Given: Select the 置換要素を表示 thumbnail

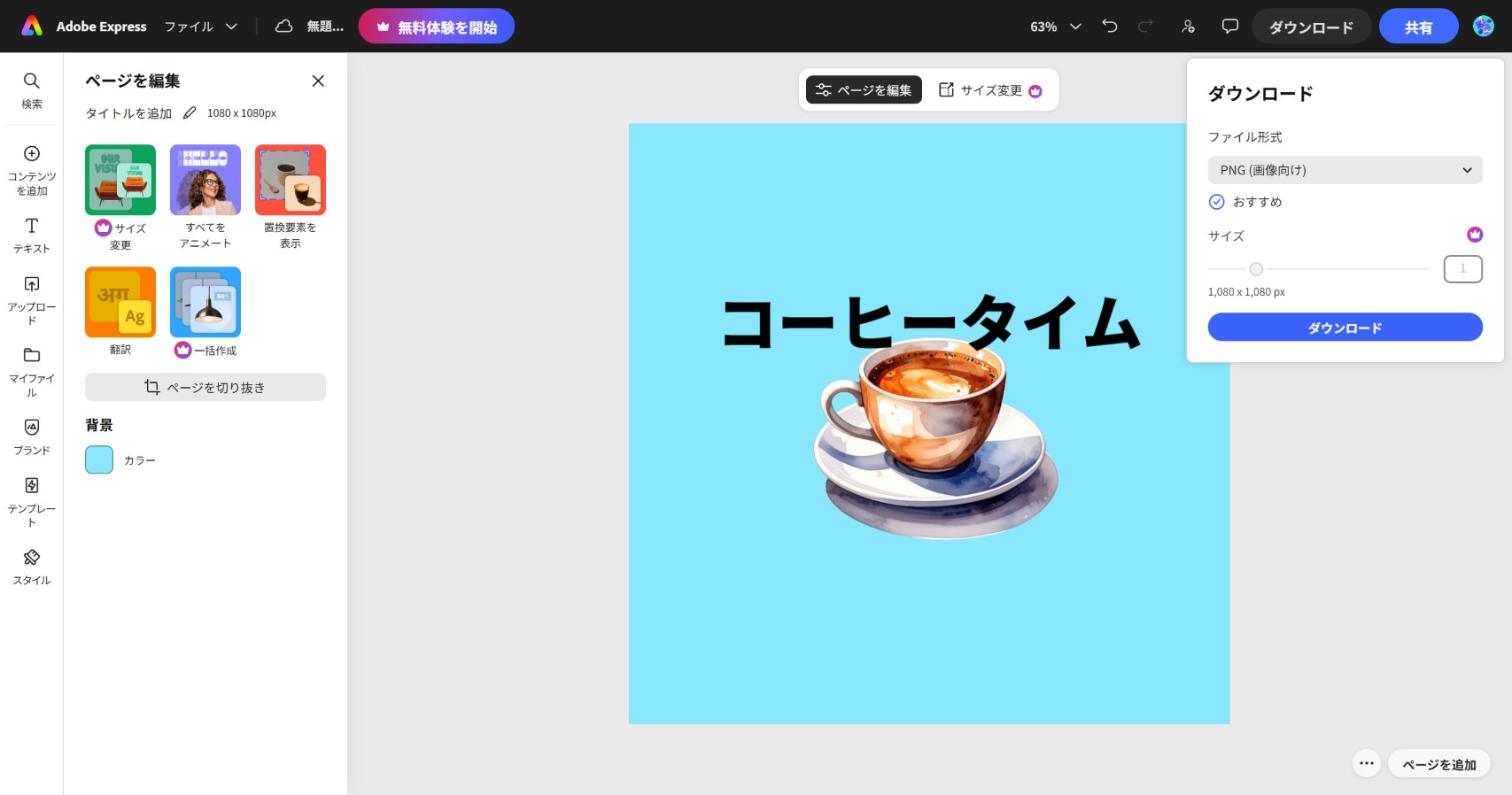Looking at the screenshot, I should click(290, 180).
